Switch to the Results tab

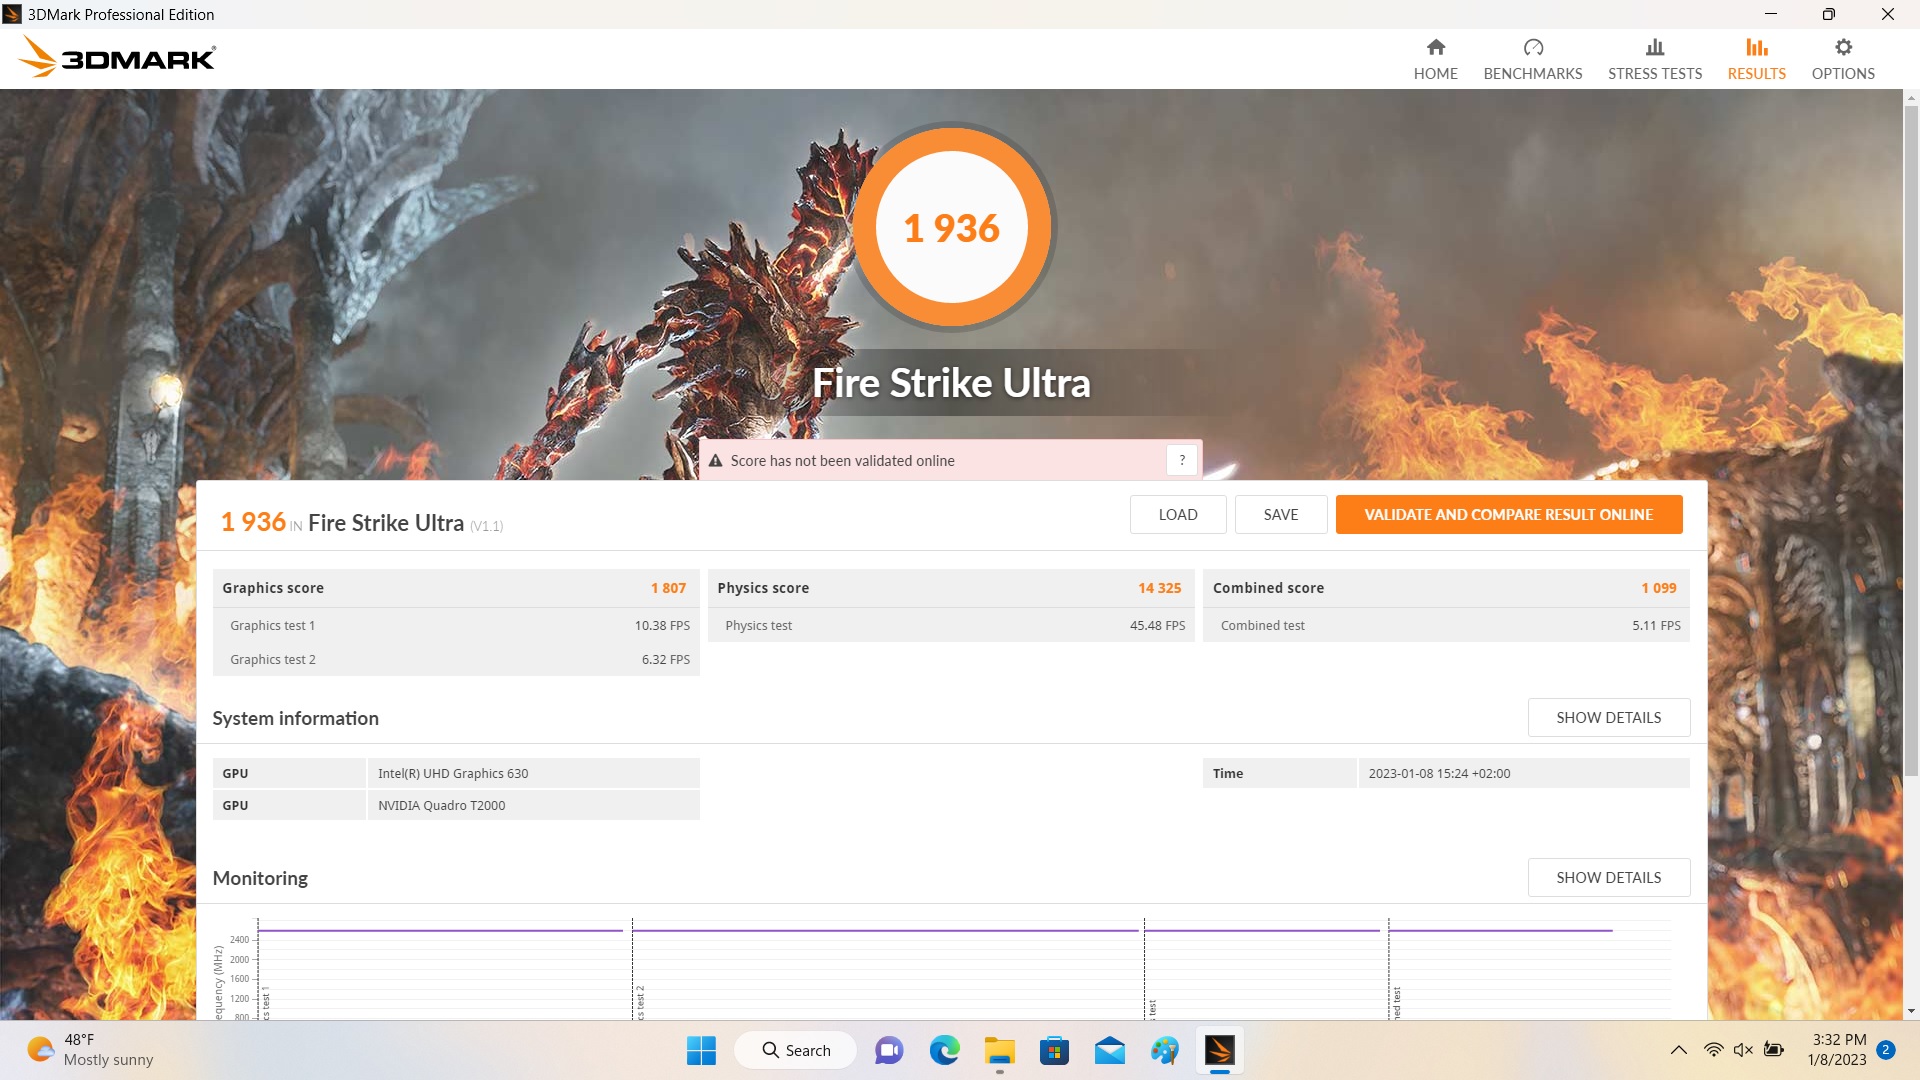point(1756,59)
